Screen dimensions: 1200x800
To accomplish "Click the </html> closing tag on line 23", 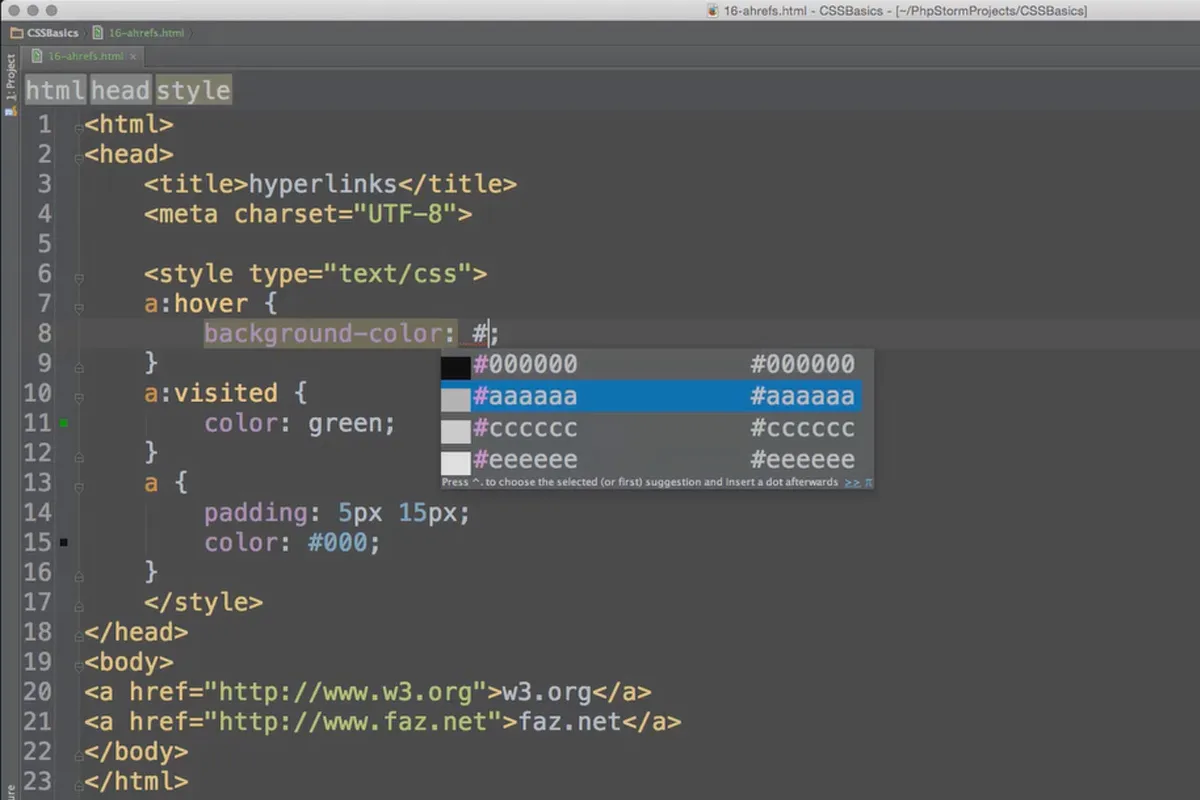I will [136, 781].
